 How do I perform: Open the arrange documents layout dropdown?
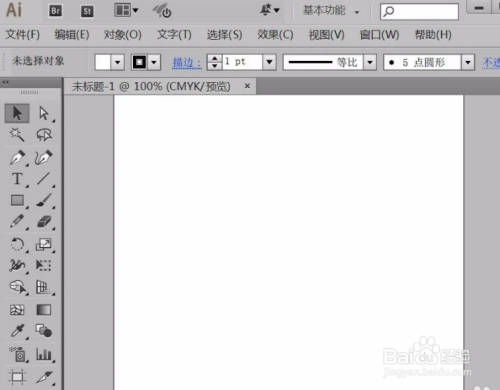[126, 10]
